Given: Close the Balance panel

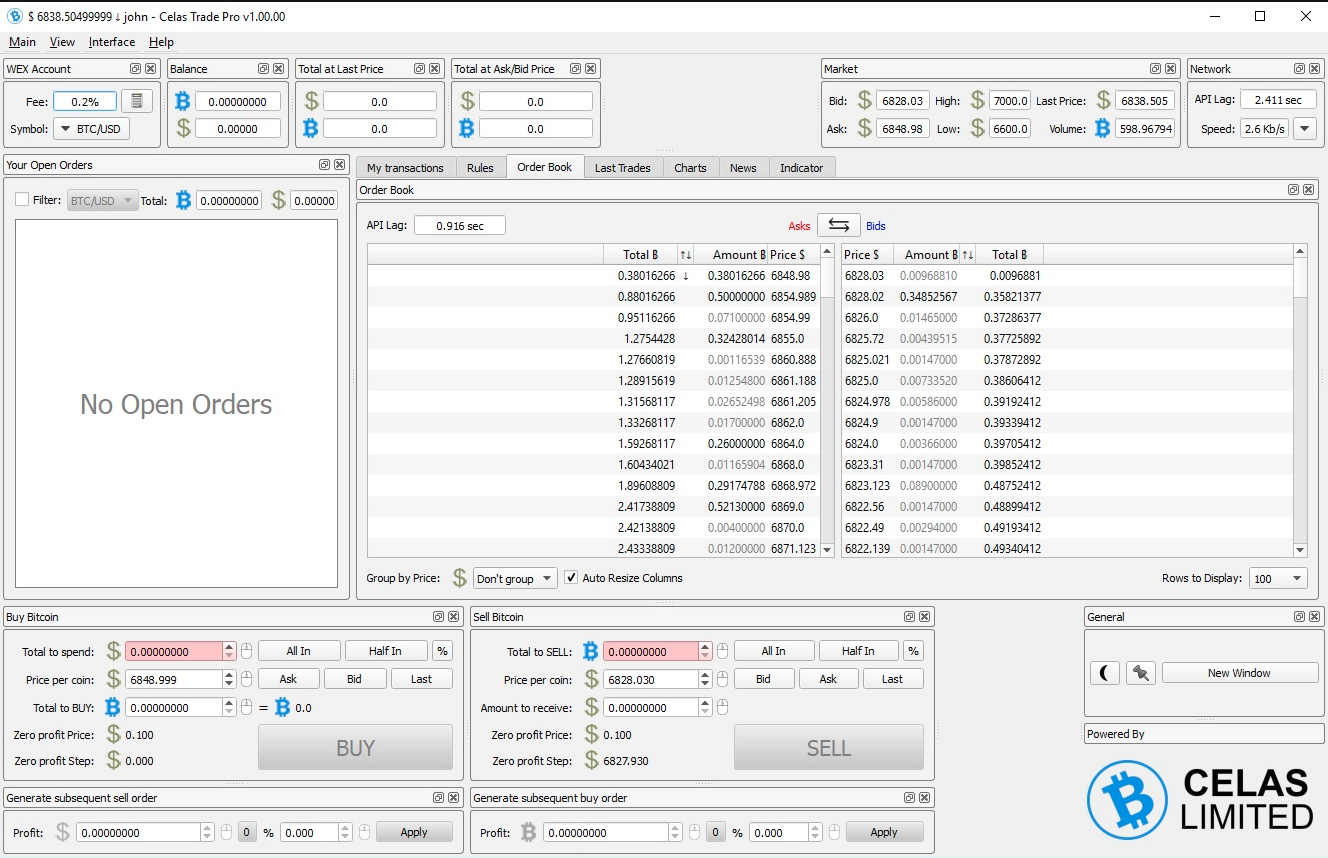Looking at the screenshot, I should tap(278, 69).
